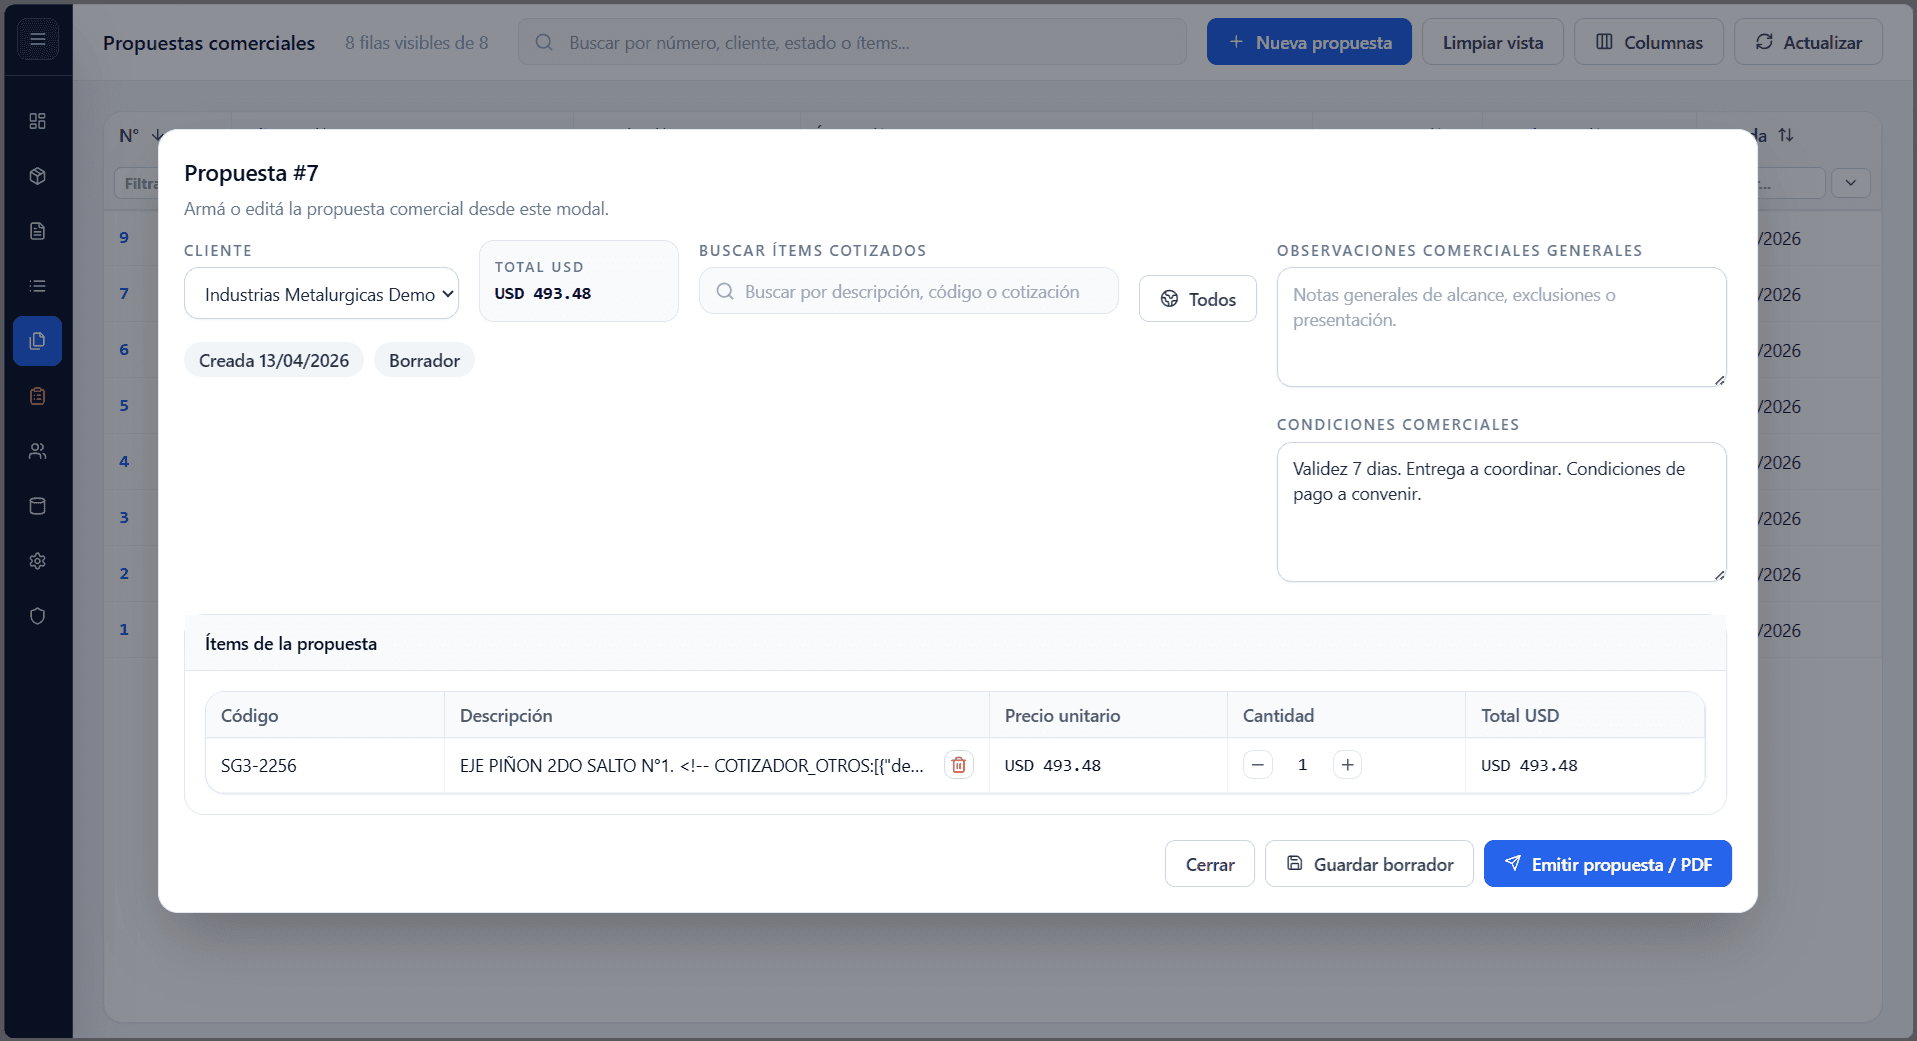
Task: Open the box/products icon in sidebar
Action: (x=38, y=176)
